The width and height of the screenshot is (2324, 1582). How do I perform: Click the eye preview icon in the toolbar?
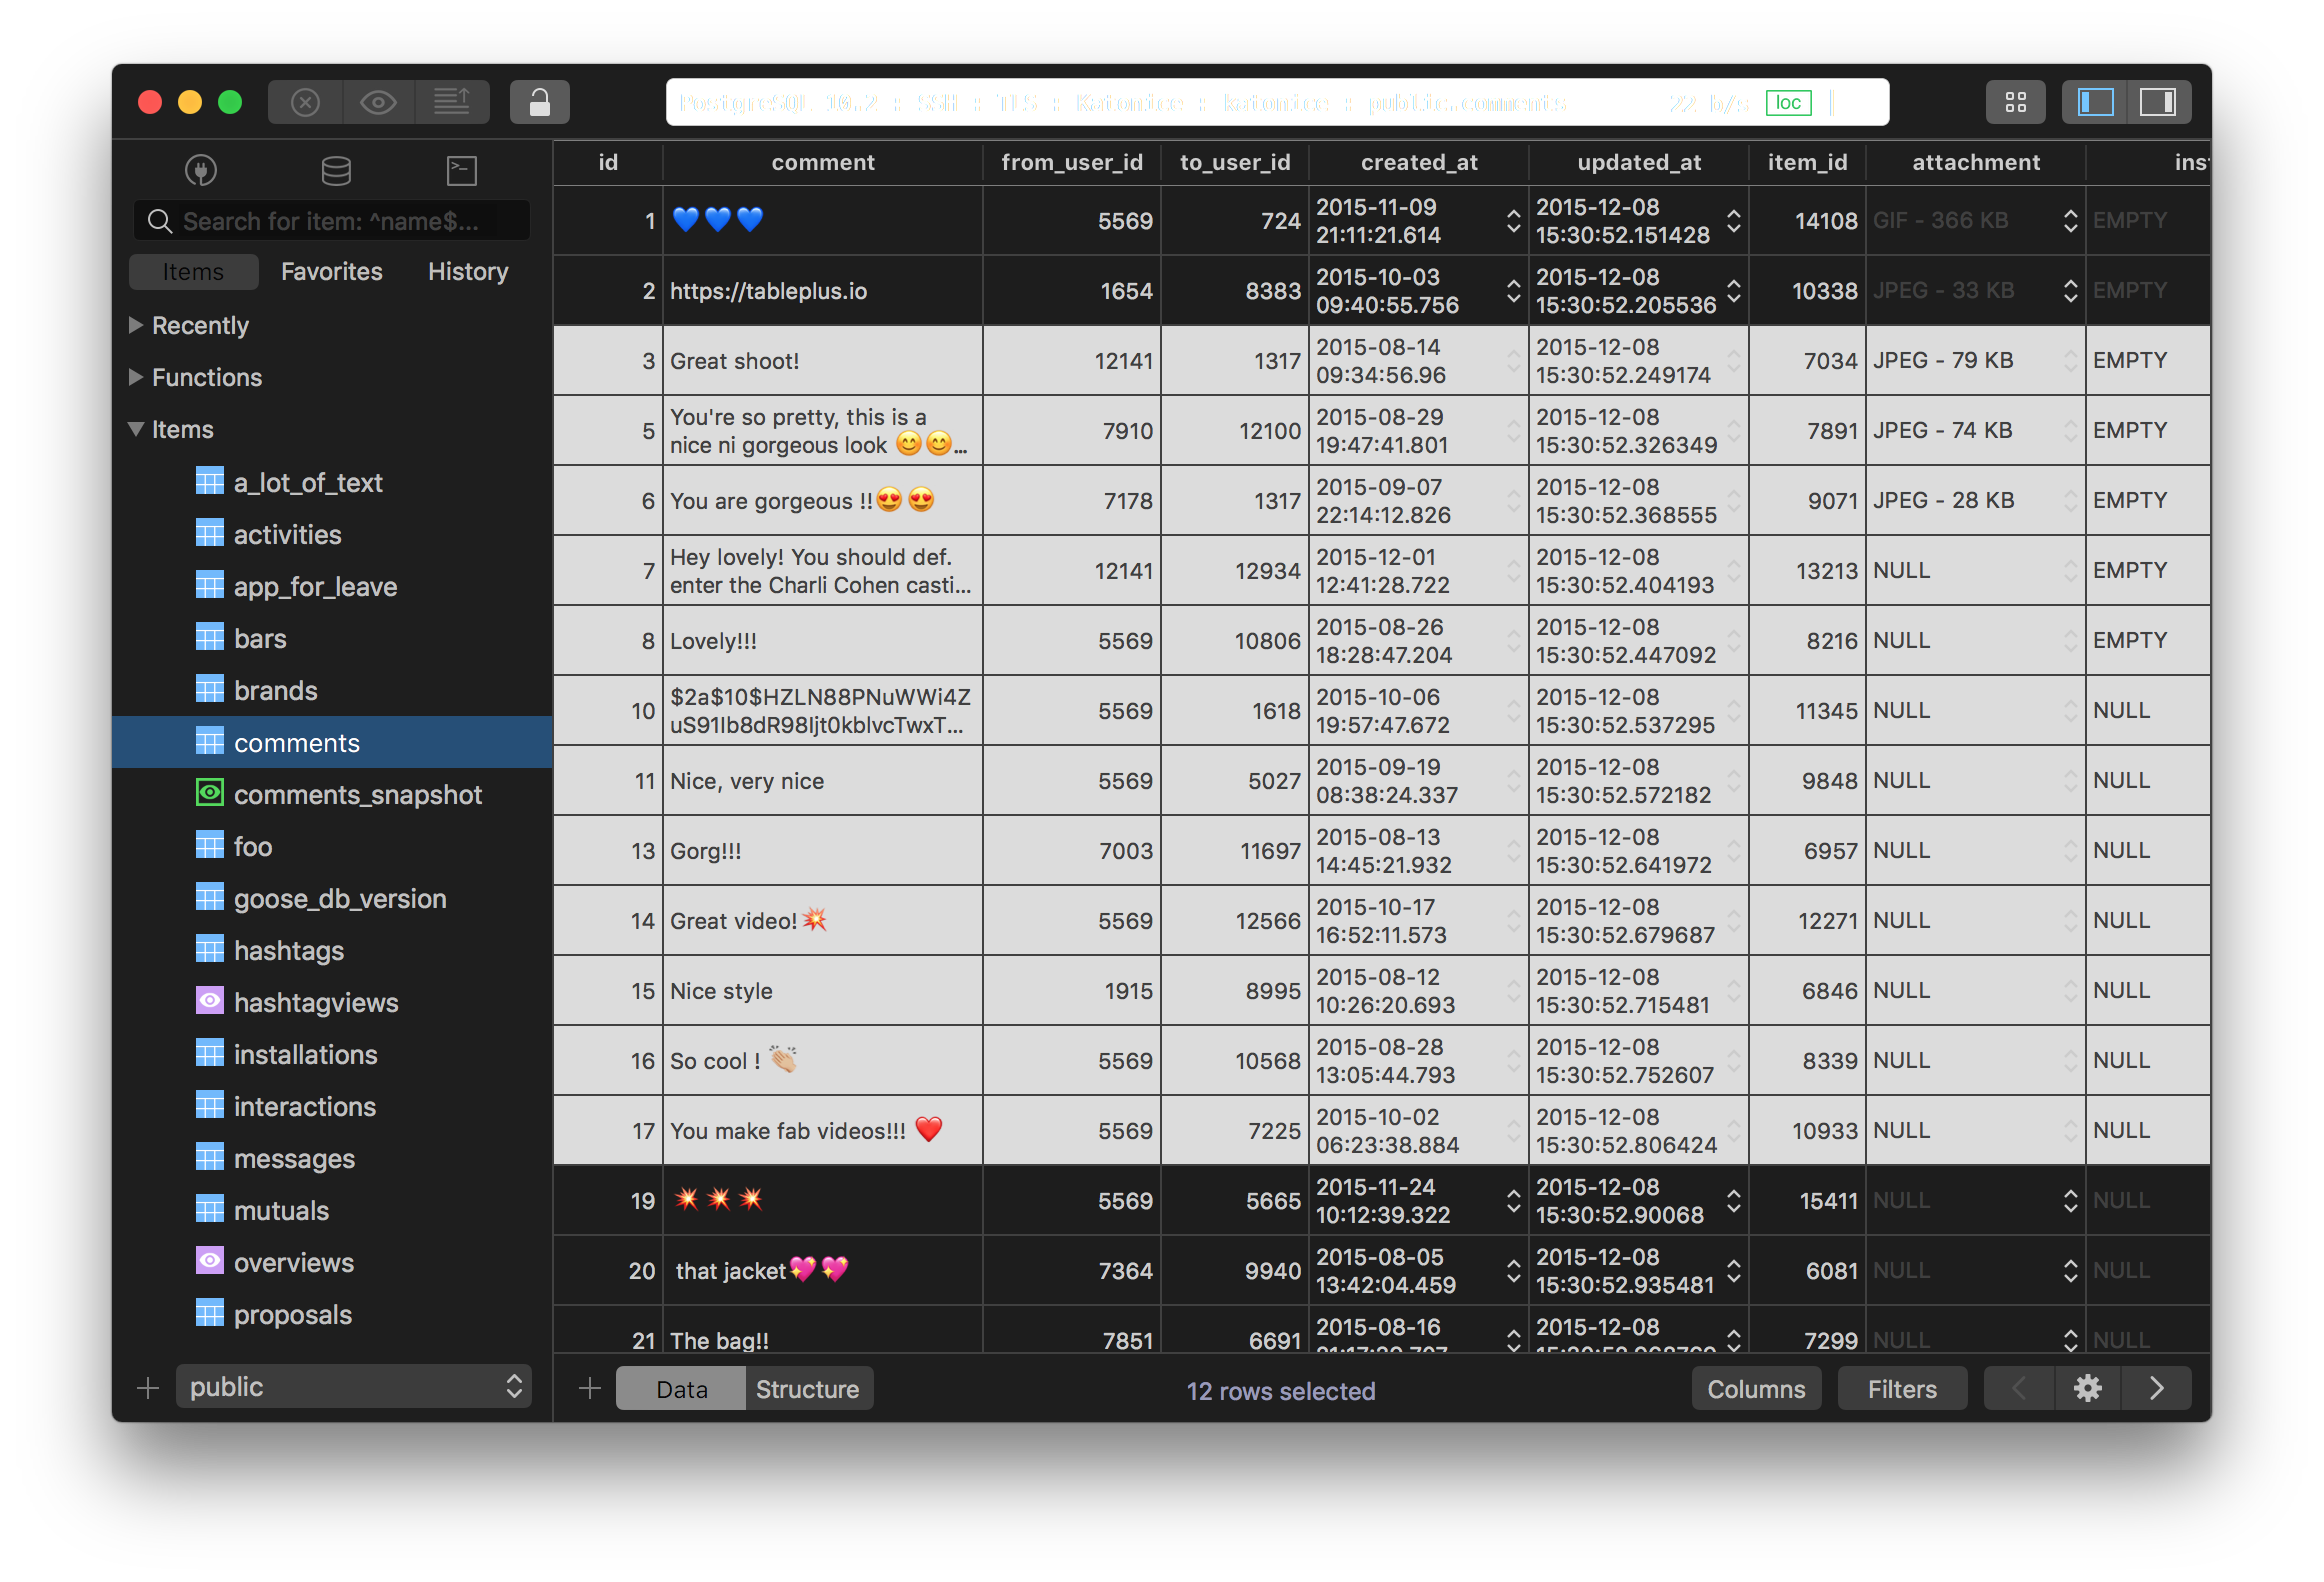pos(379,101)
